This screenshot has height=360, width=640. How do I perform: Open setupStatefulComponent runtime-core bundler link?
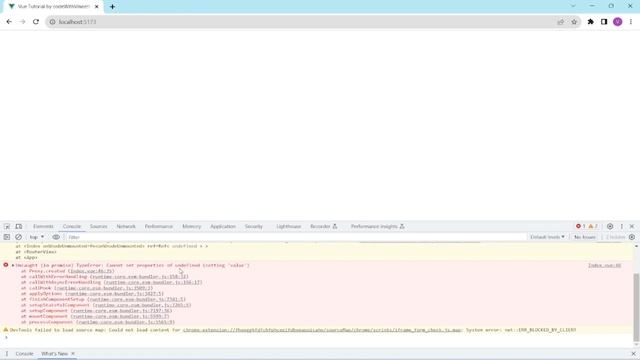142,305
